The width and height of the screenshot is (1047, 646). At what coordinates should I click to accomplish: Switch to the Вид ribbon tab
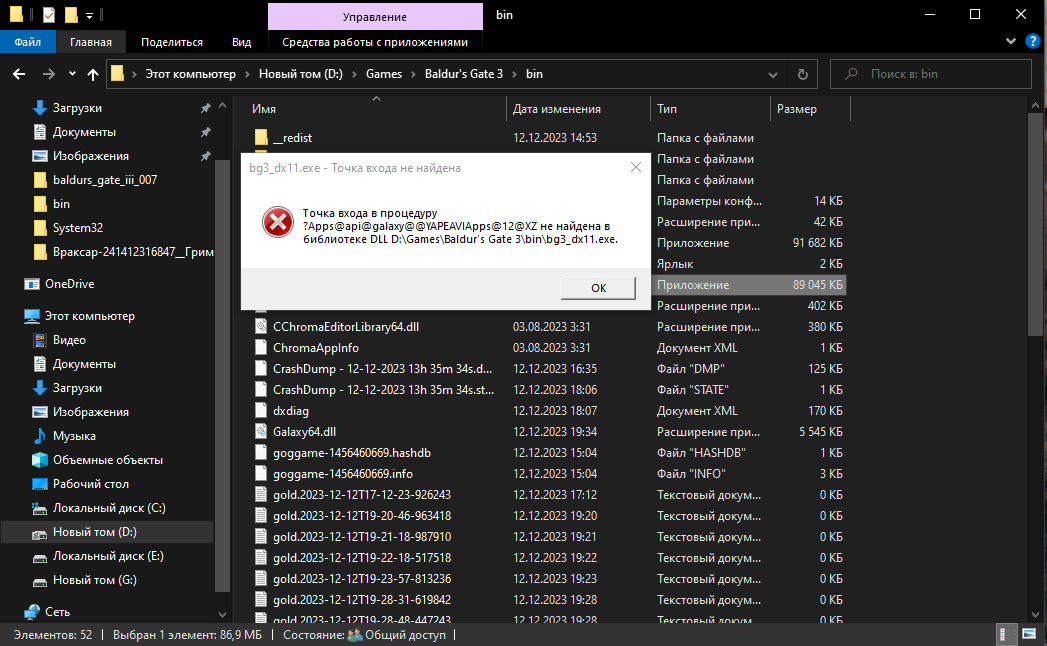[241, 42]
